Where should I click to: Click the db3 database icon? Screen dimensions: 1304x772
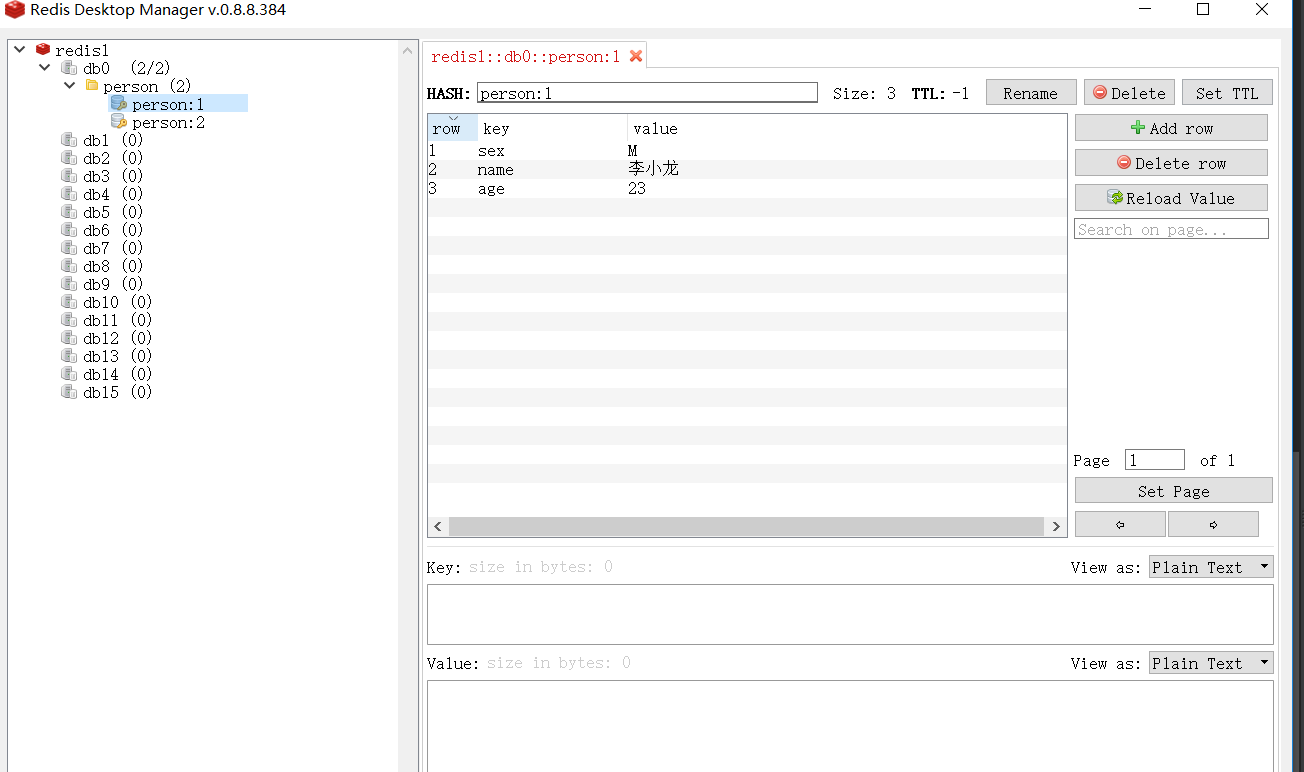69,176
